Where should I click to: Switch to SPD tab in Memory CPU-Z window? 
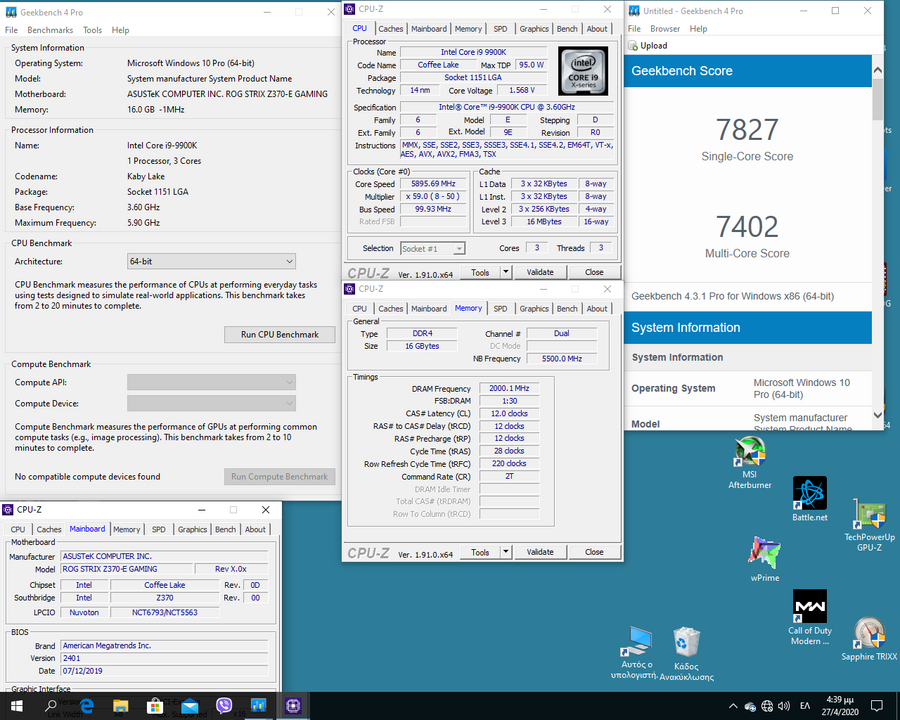(501, 308)
